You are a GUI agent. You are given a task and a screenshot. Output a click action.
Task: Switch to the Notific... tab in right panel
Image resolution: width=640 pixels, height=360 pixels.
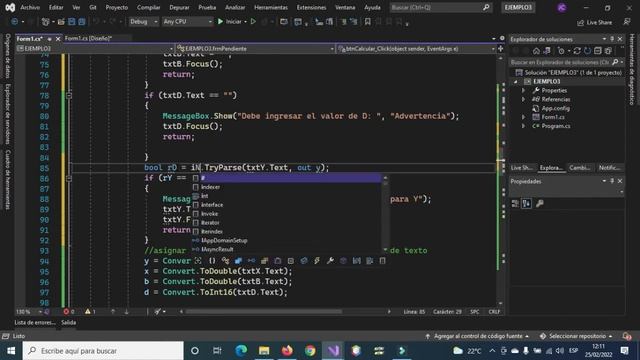tap(609, 168)
